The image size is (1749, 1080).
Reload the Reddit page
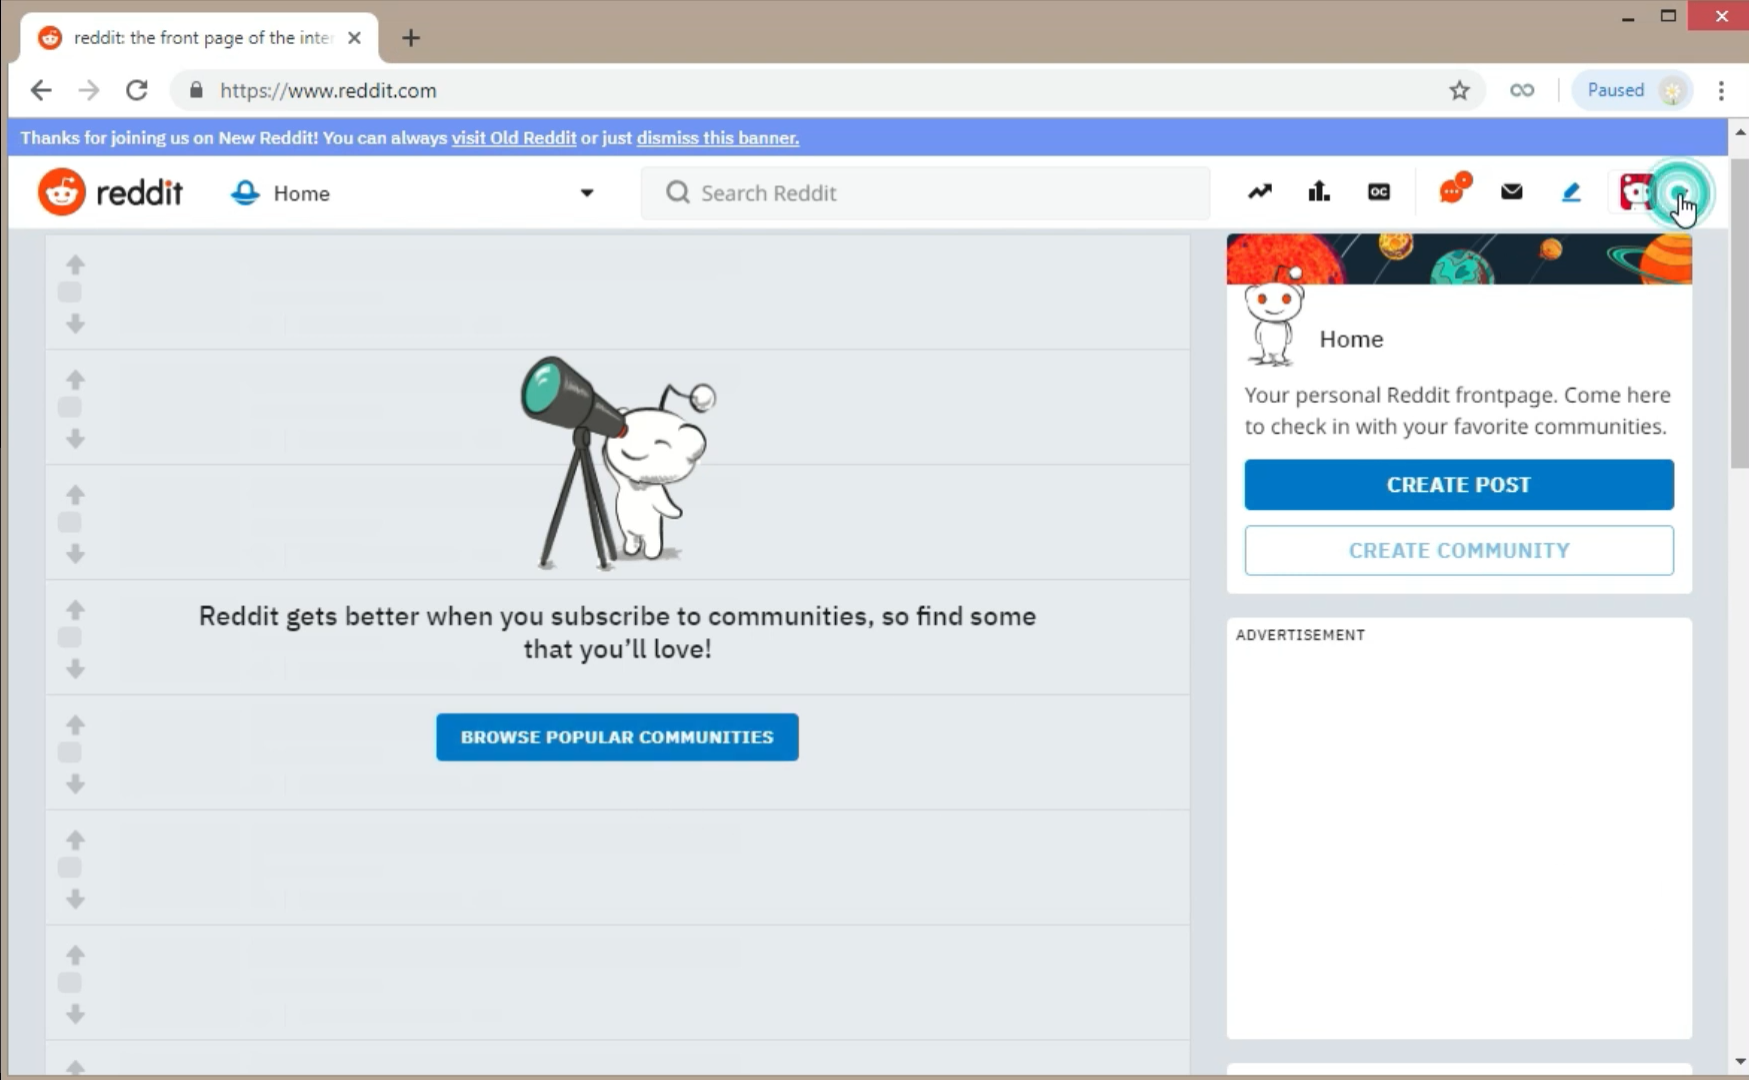[x=137, y=90]
